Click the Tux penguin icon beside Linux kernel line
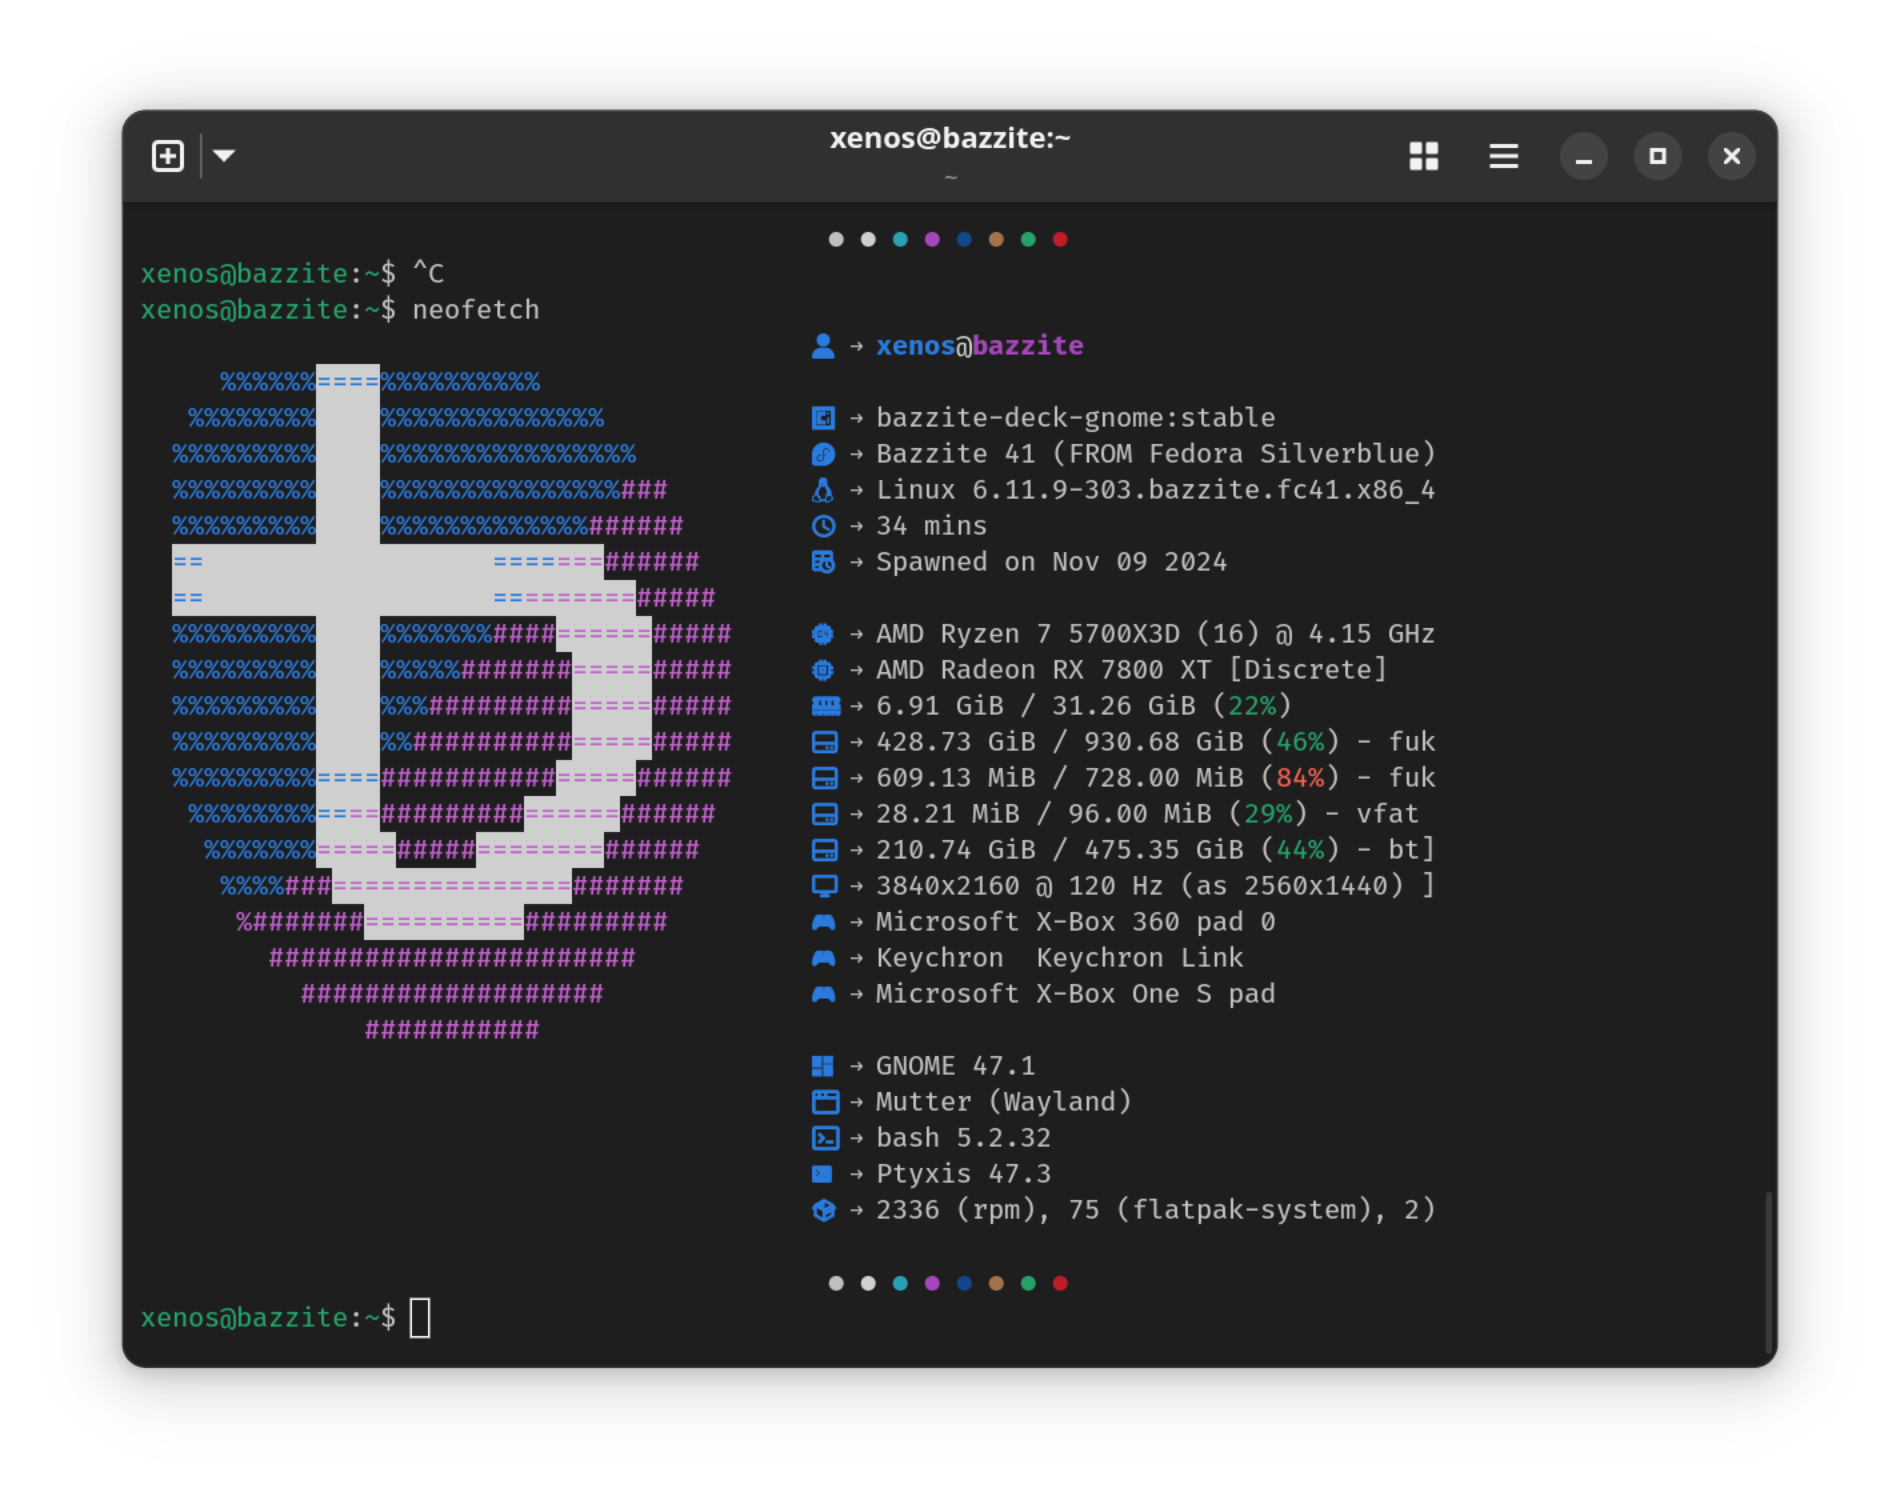 pyautogui.click(x=823, y=489)
